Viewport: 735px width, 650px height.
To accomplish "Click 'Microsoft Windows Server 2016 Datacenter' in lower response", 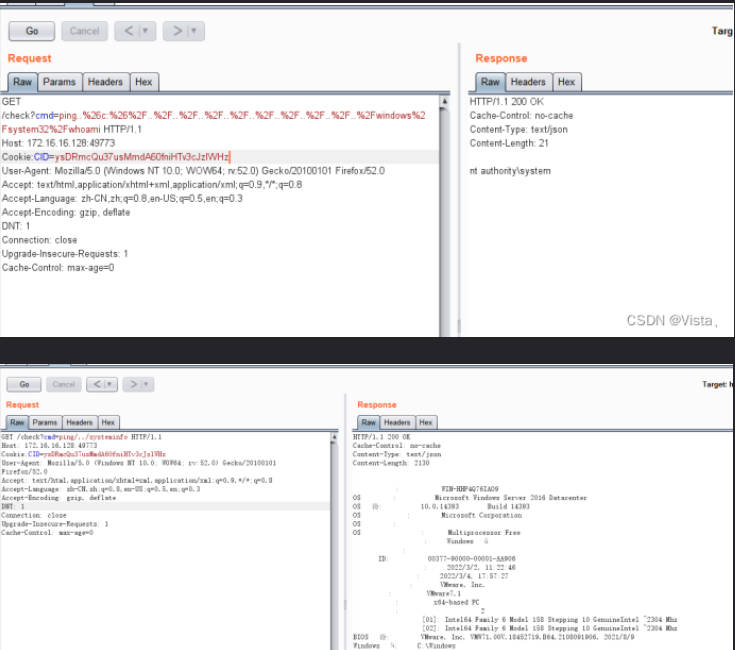I will (x=510, y=498).
